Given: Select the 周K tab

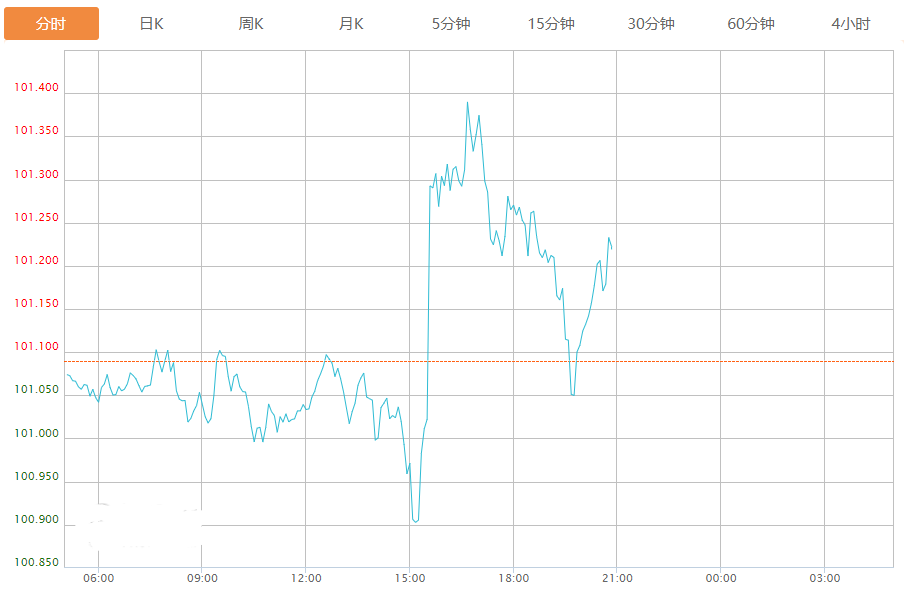Looking at the screenshot, I should (x=251, y=24).
